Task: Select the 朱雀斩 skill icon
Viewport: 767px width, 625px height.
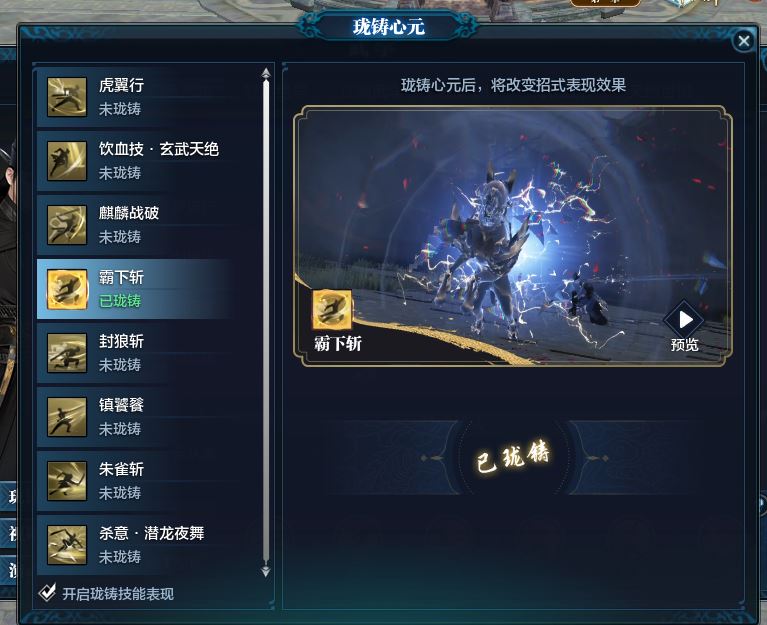Action: pyautogui.click(x=67, y=481)
